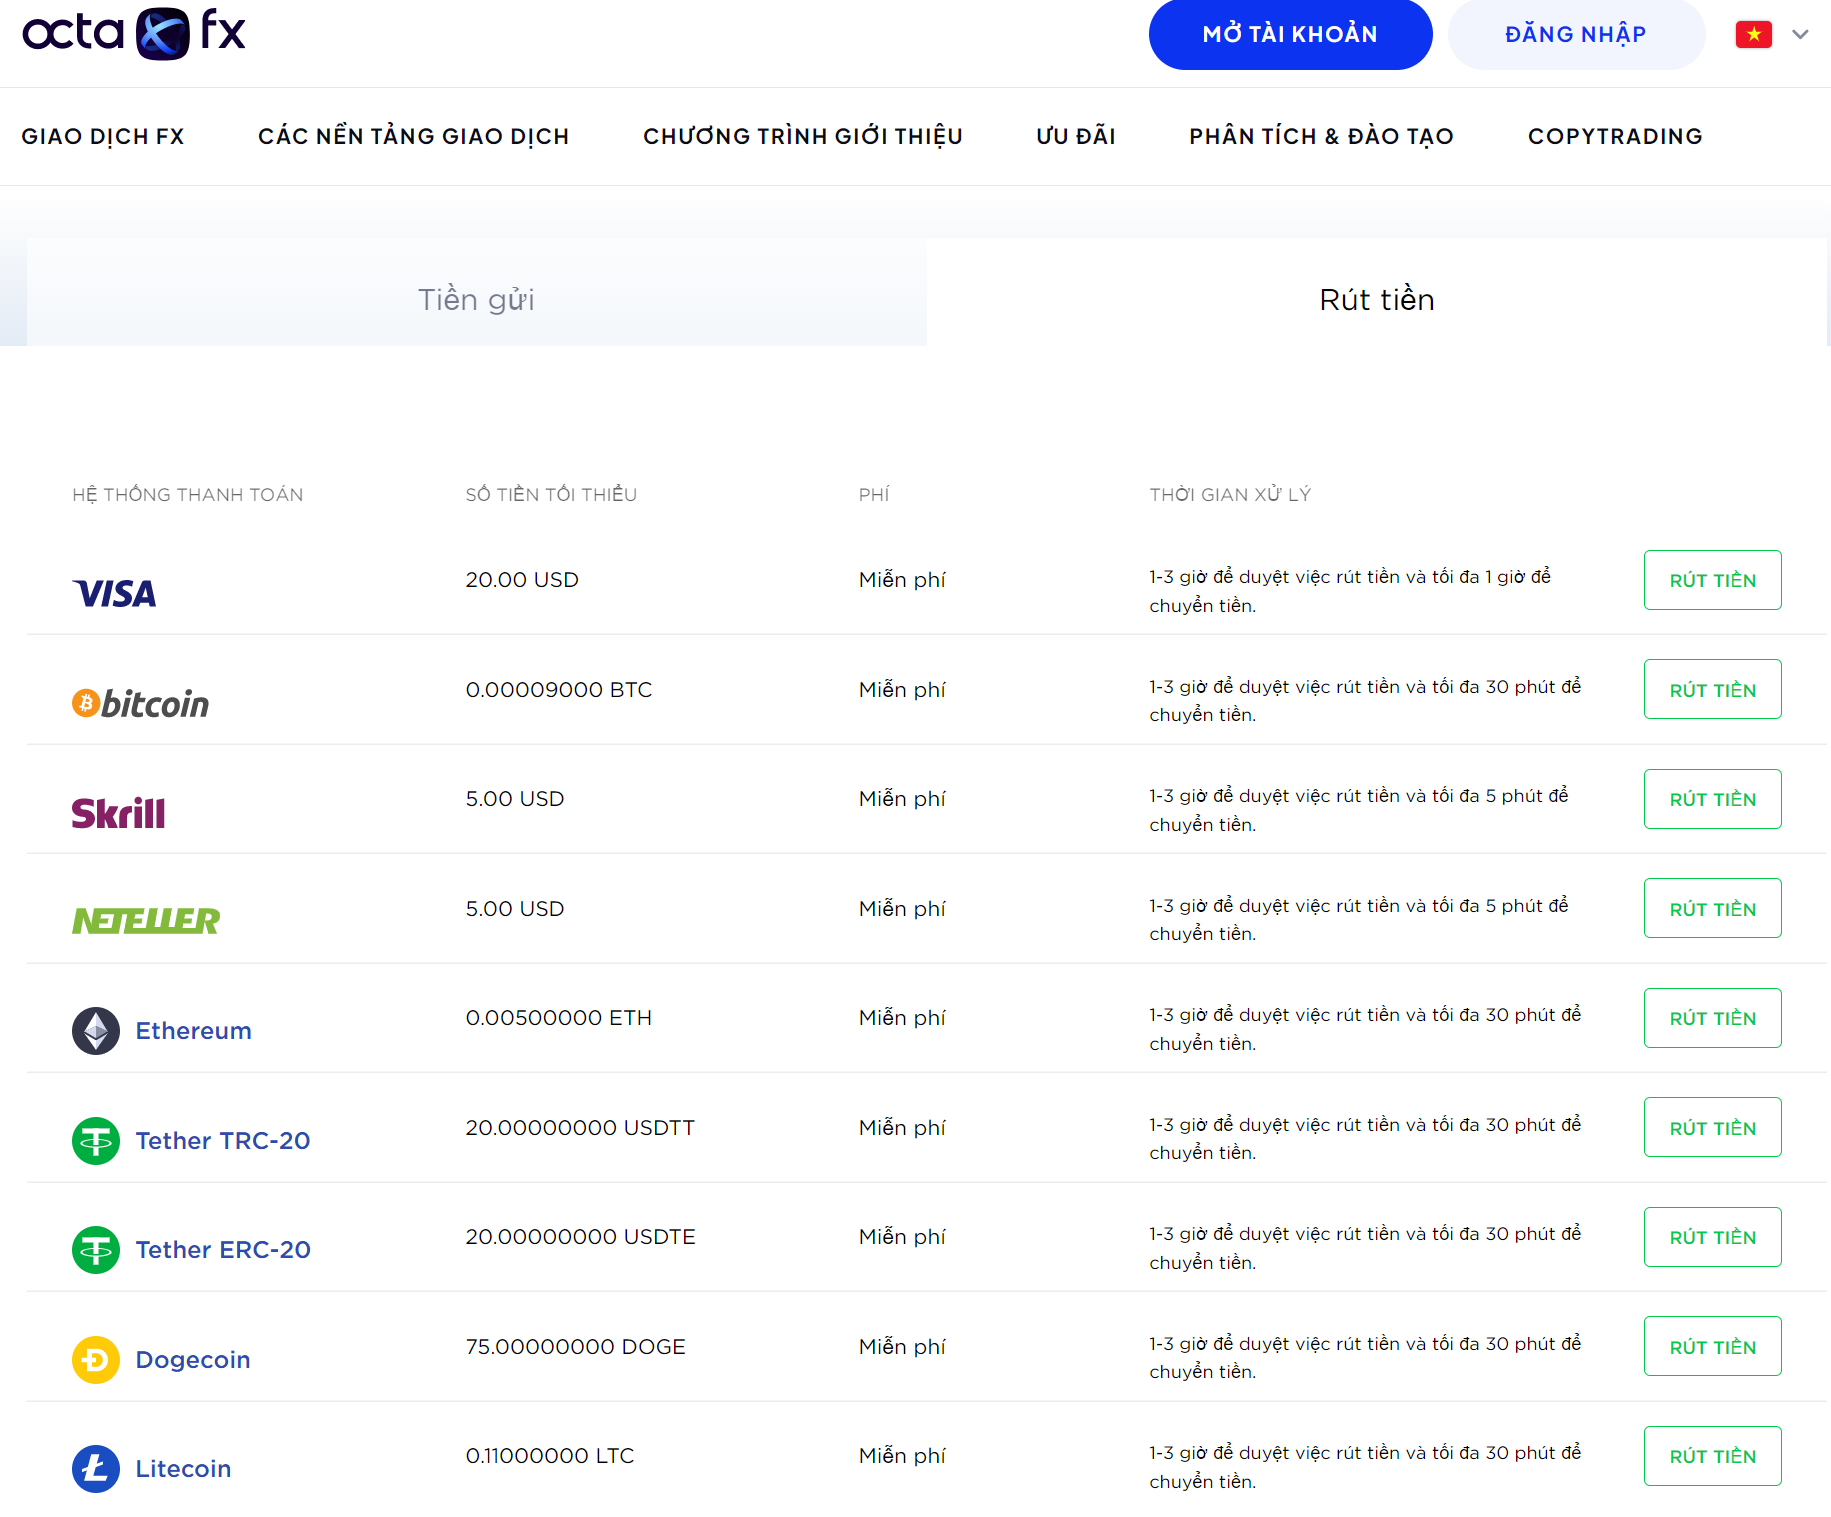Open the GIAO DỊCH FX menu
Viewport: 1831px width, 1517px height.
click(x=103, y=136)
